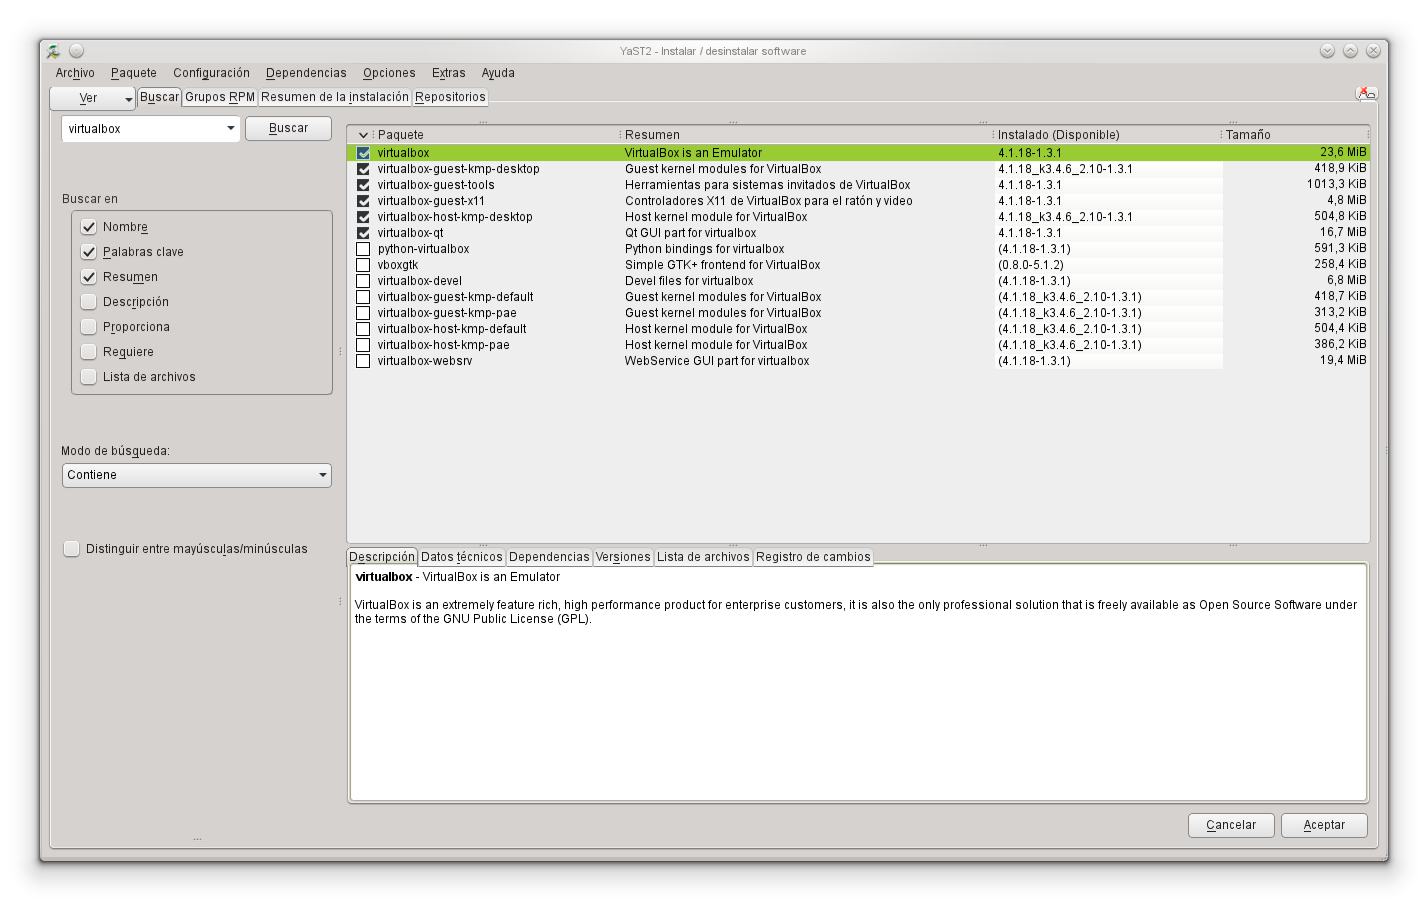Switch to the Buscar tab
Screen dimensions: 1428x901
tap(159, 97)
